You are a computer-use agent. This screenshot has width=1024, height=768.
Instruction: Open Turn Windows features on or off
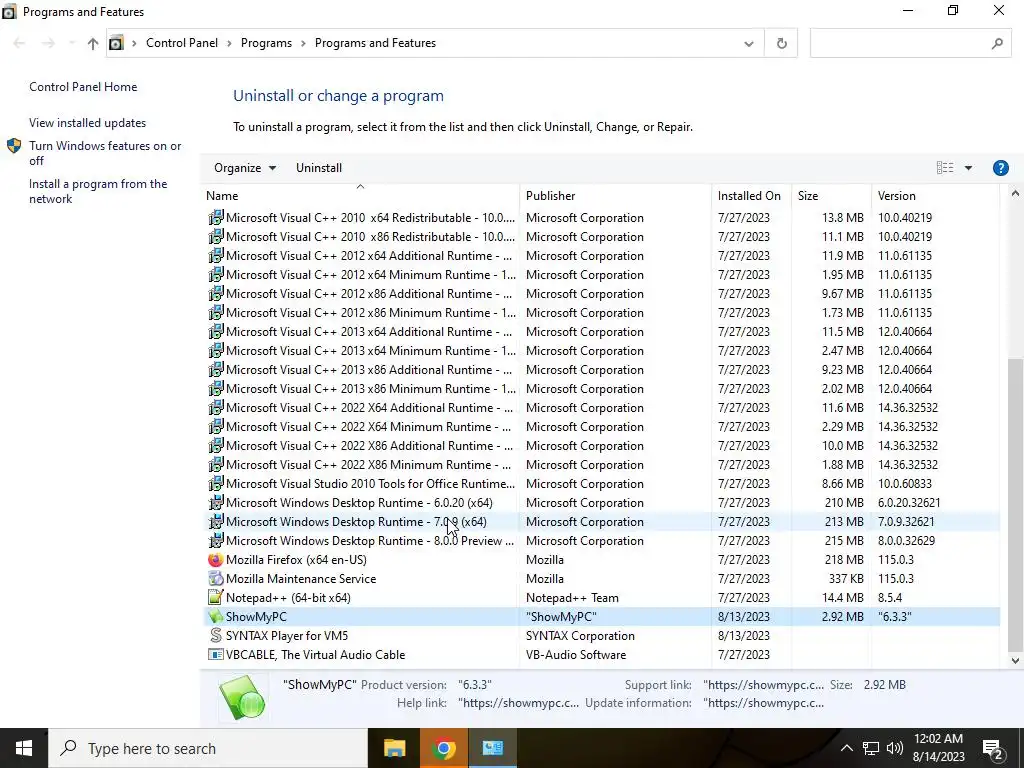point(105,153)
